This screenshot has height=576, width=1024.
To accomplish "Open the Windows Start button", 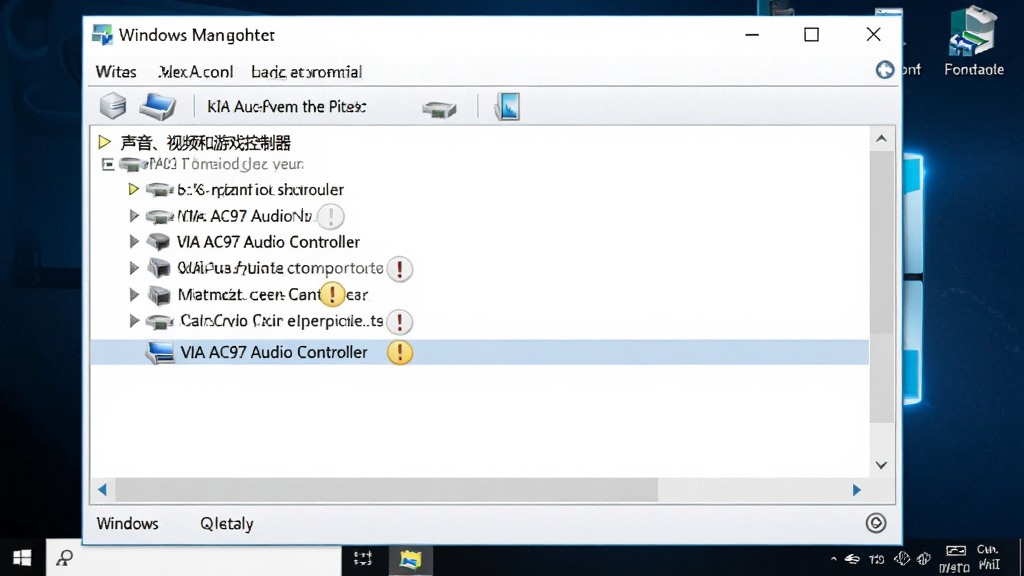I will tap(22, 558).
